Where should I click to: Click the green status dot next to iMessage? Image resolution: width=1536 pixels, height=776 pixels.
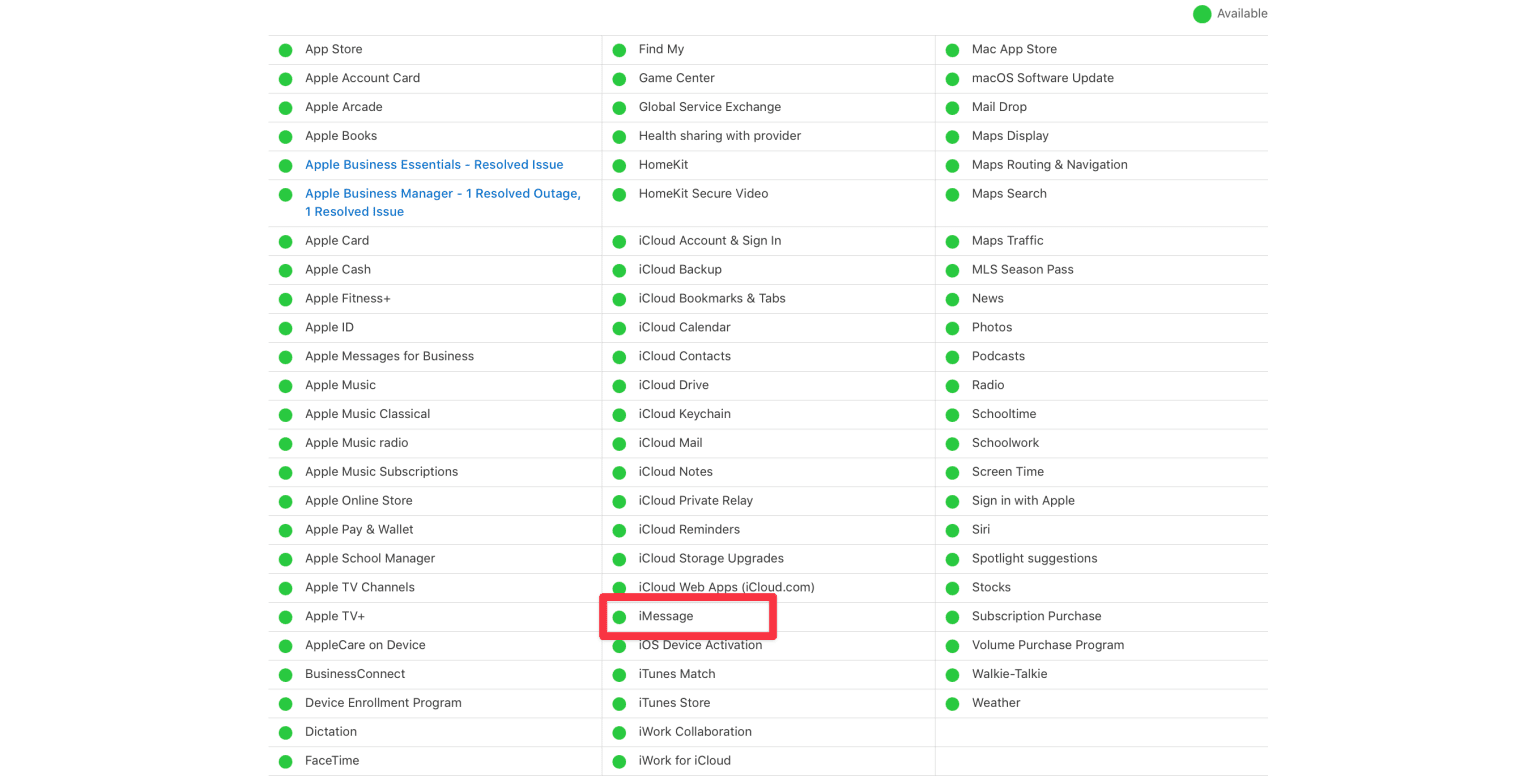619,616
